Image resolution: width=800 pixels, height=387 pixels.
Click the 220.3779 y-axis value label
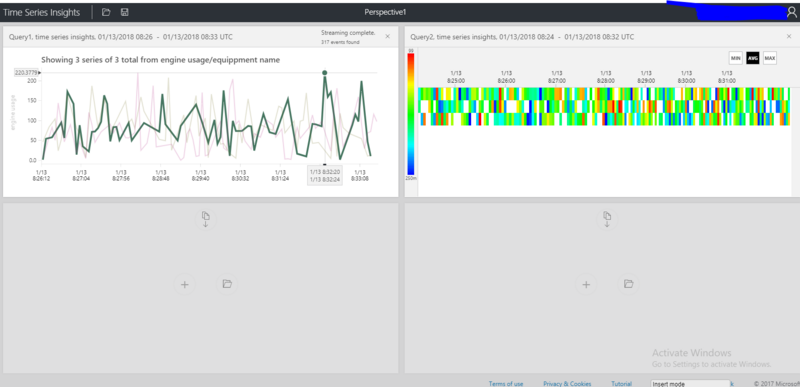(27, 72)
